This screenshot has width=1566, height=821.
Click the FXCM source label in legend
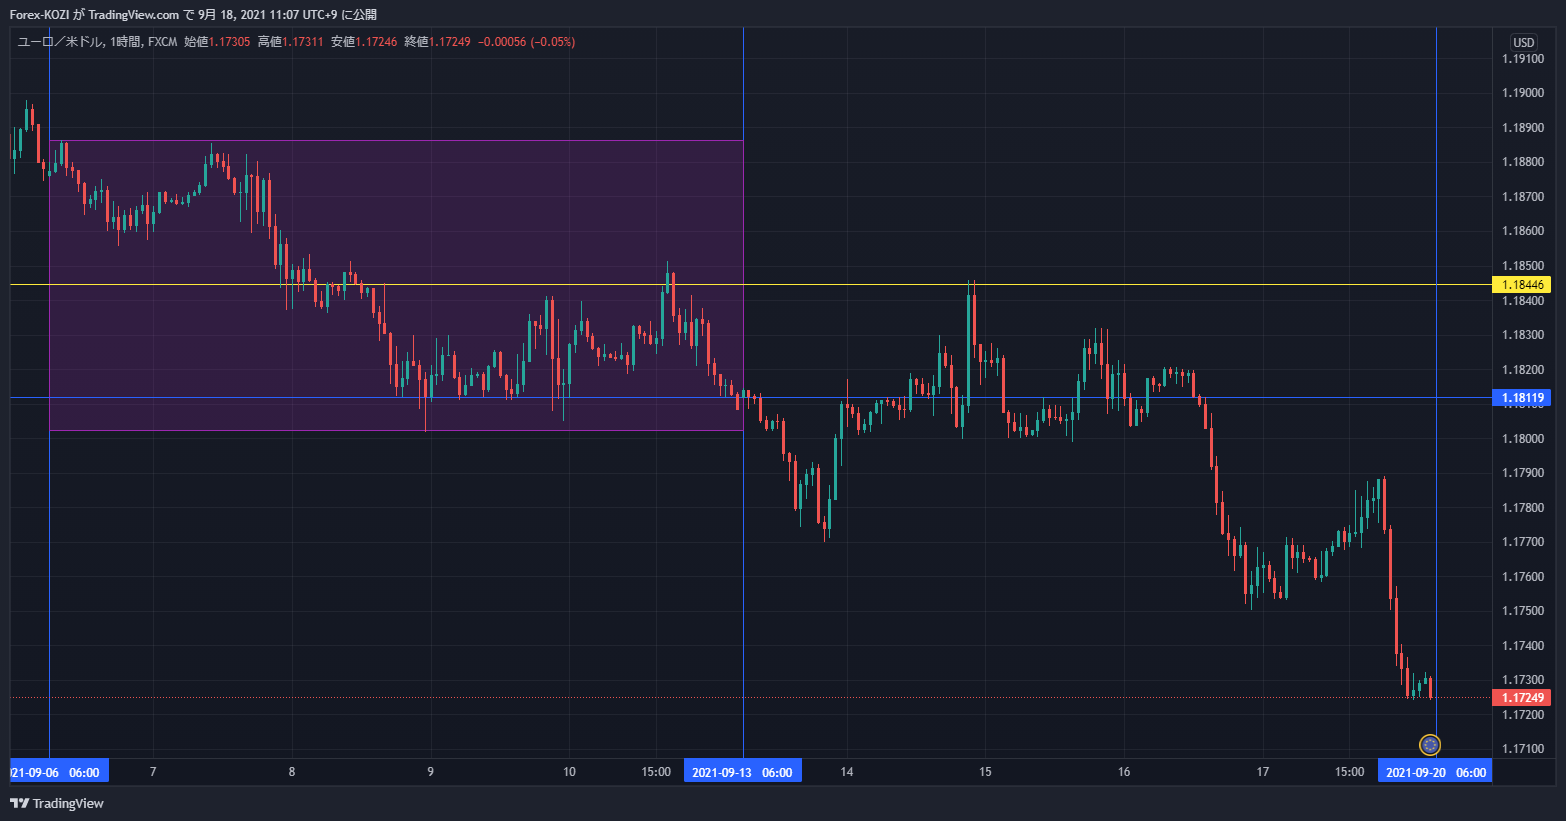coord(163,42)
